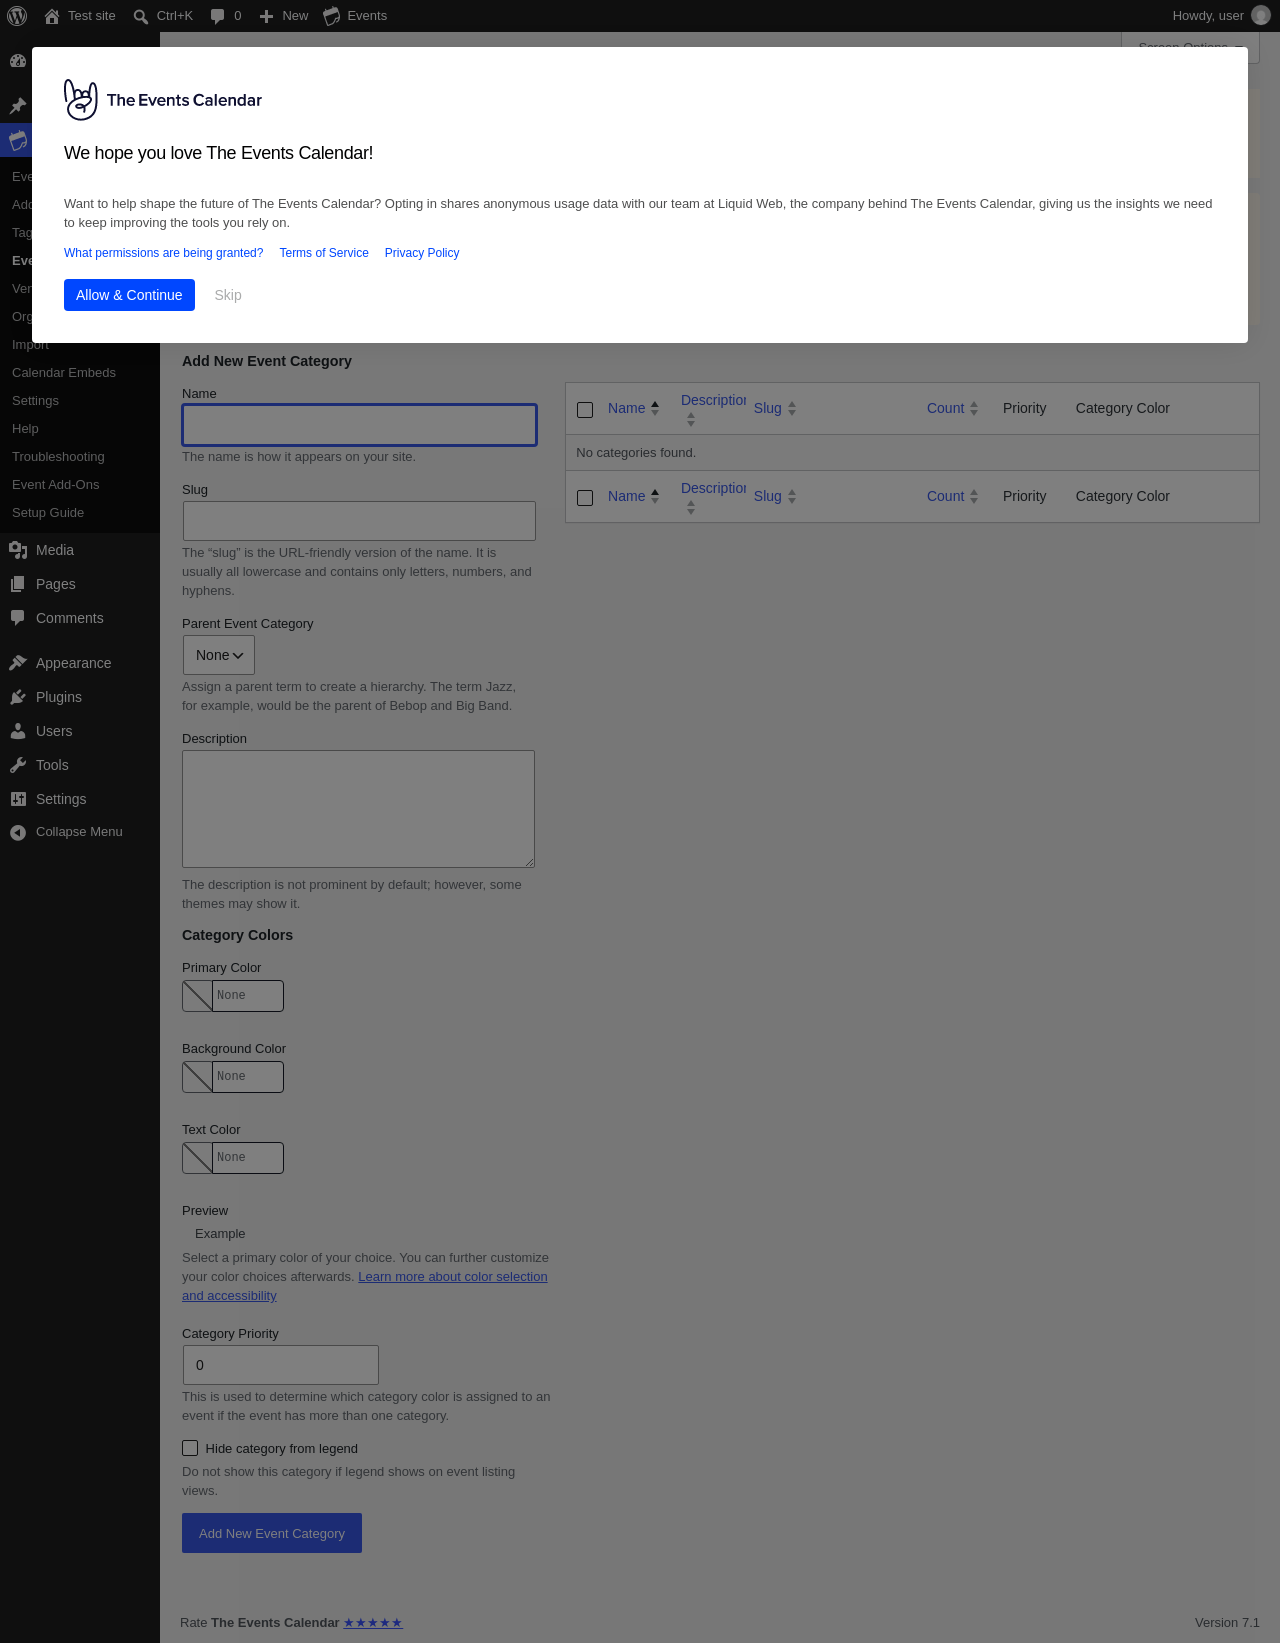Tick the select-all checkbox in table footer
The height and width of the screenshot is (1643, 1280).
point(585,498)
